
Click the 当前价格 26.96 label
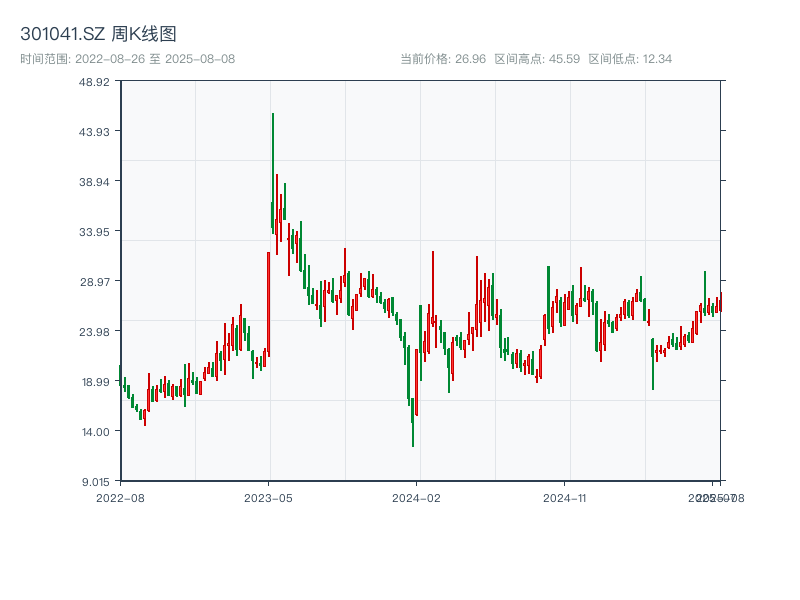(442, 59)
